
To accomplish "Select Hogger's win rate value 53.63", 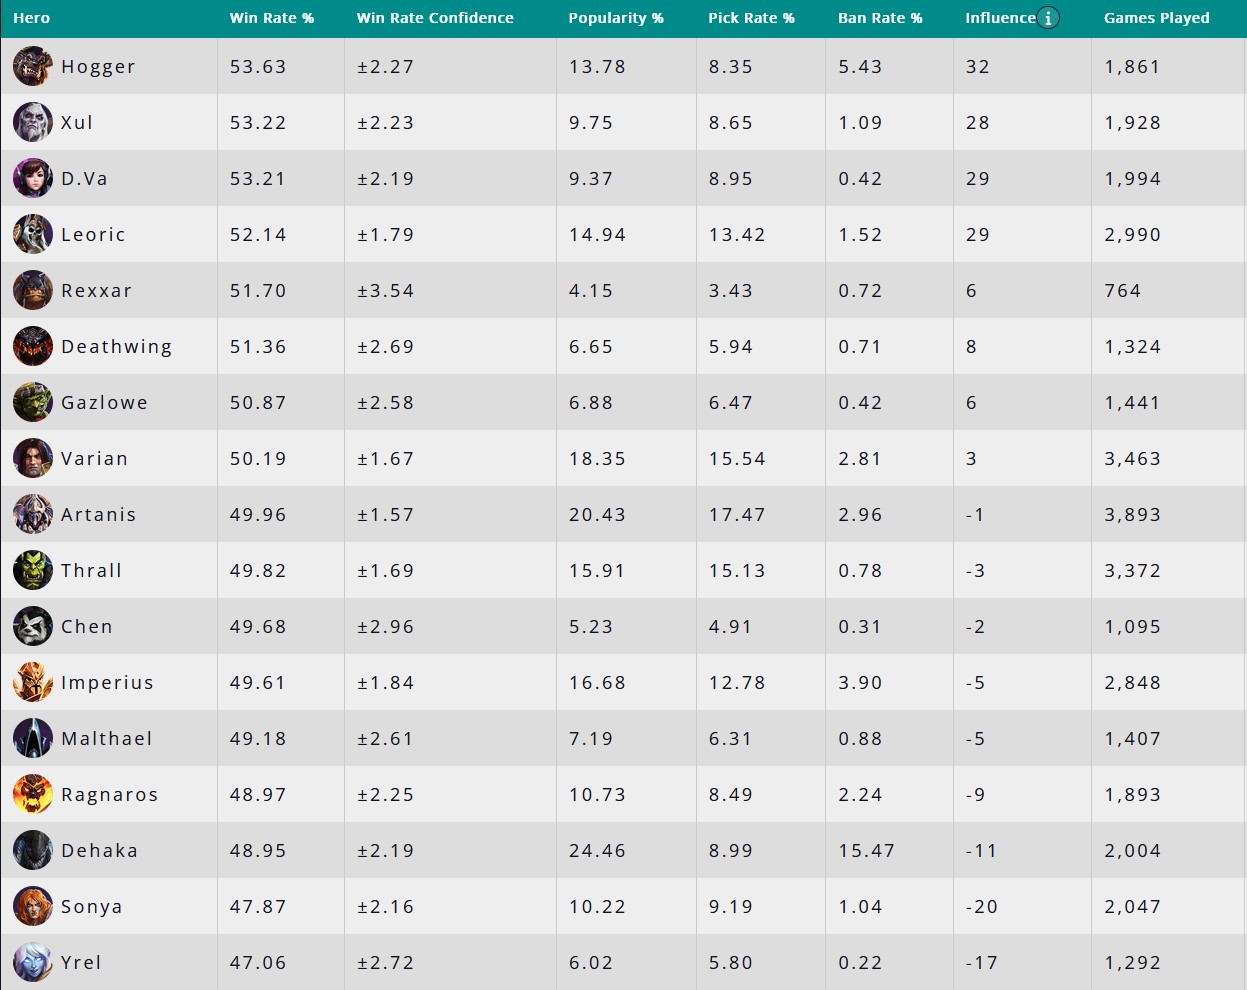I will pyautogui.click(x=258, y=67).
